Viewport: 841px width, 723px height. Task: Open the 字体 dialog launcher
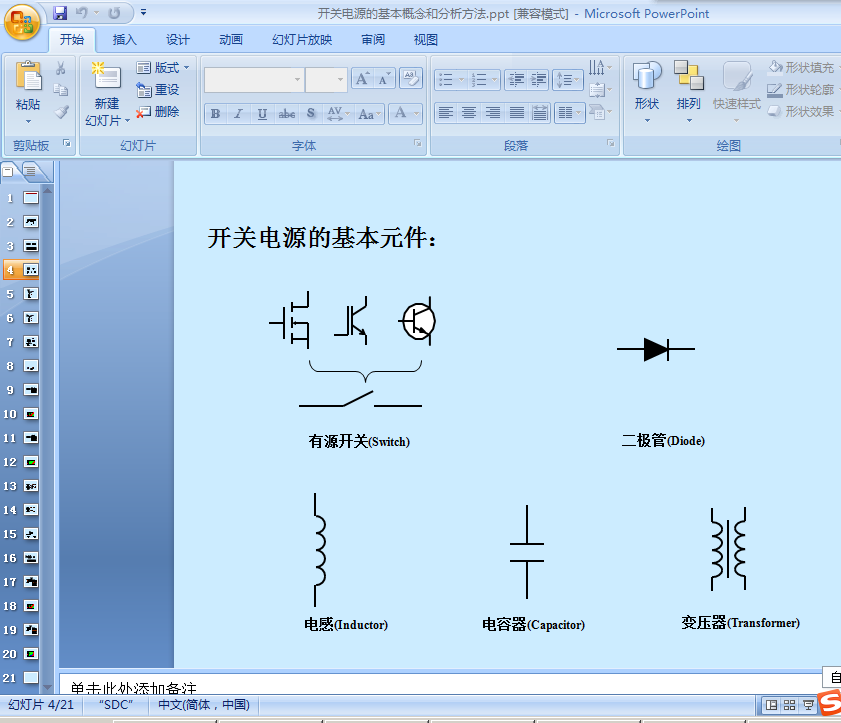pyautogui.click(x=418, y=143)
